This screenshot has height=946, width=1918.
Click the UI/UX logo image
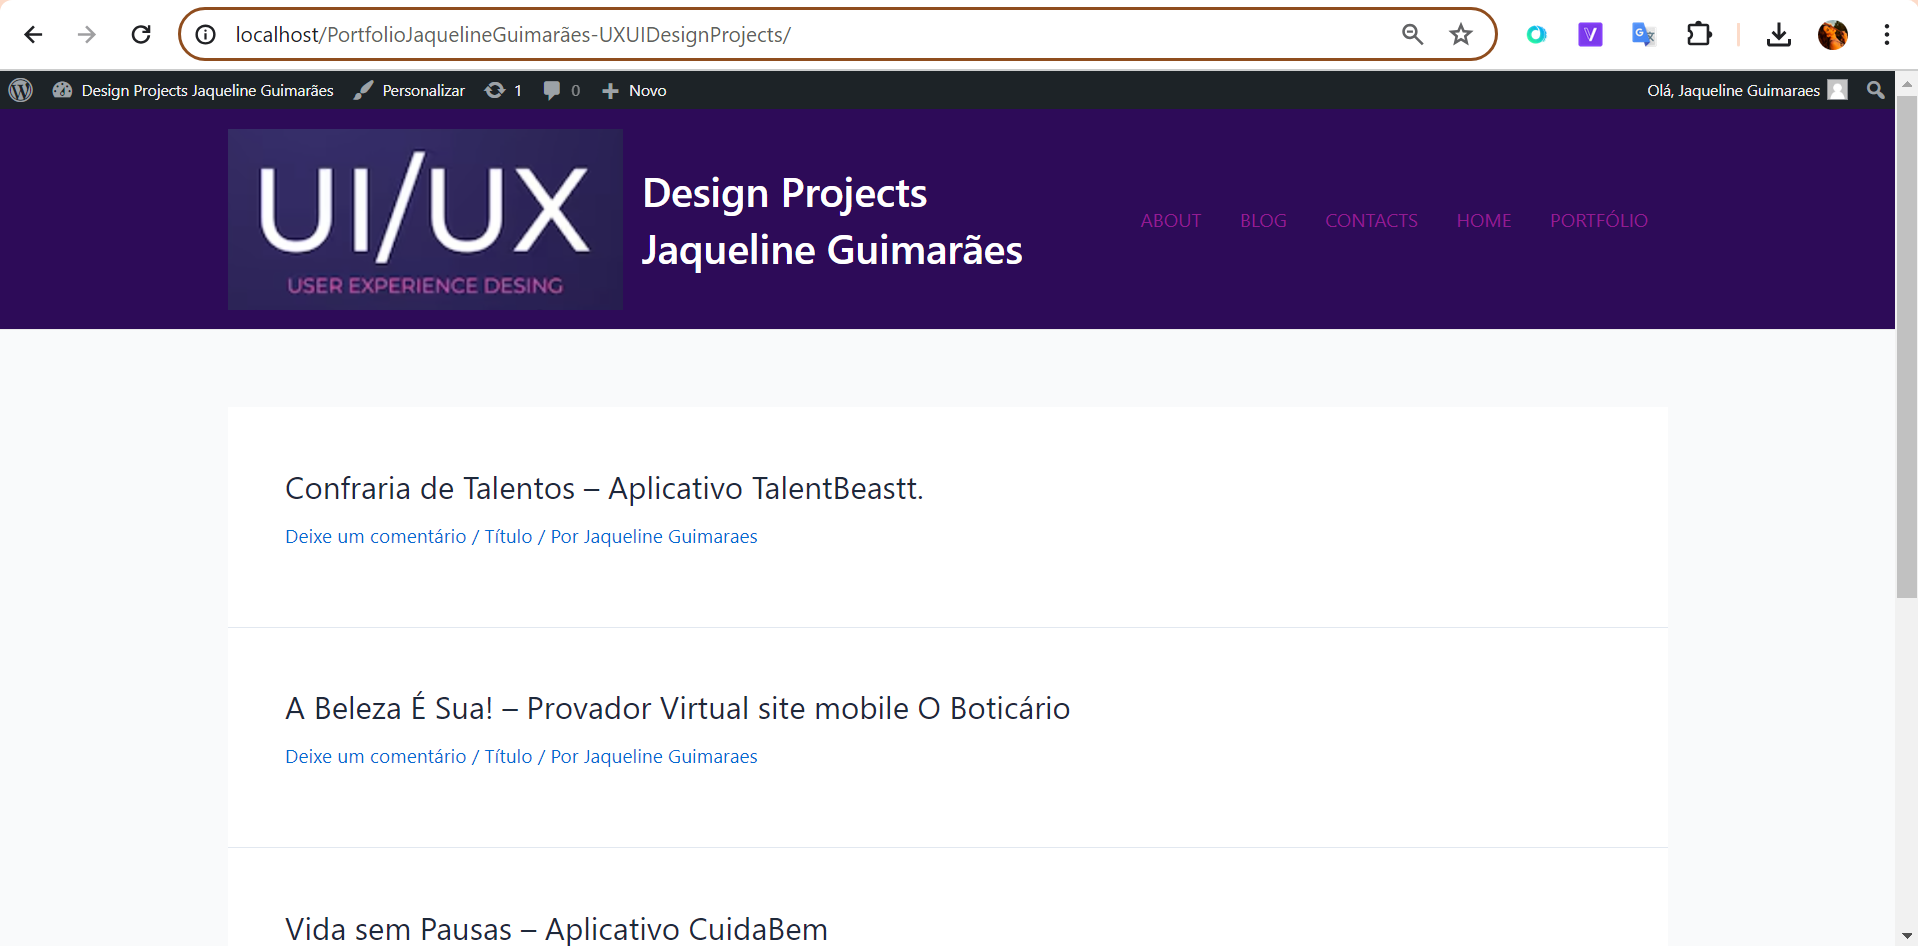tap(425, 219)
